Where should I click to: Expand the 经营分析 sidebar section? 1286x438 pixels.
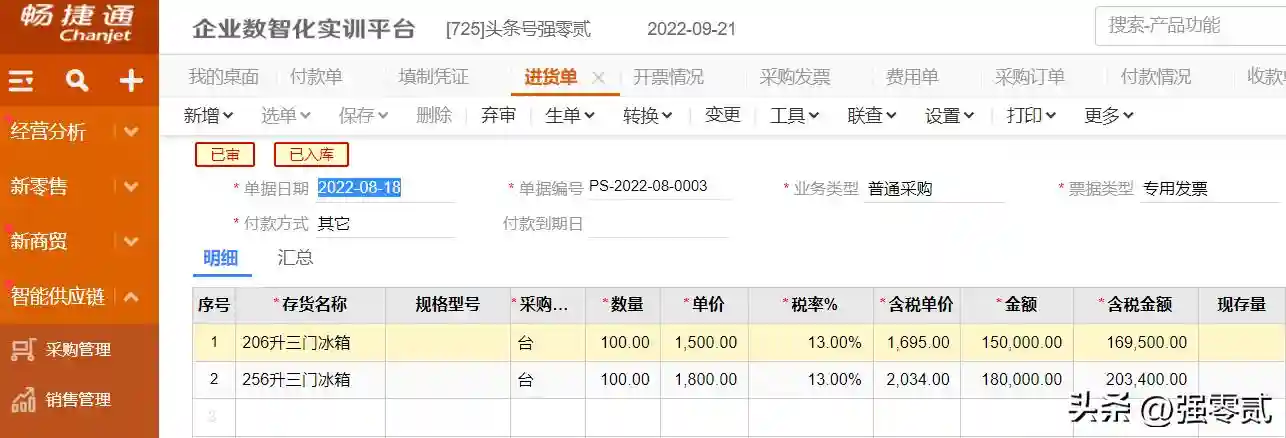(x=131, y=131)
